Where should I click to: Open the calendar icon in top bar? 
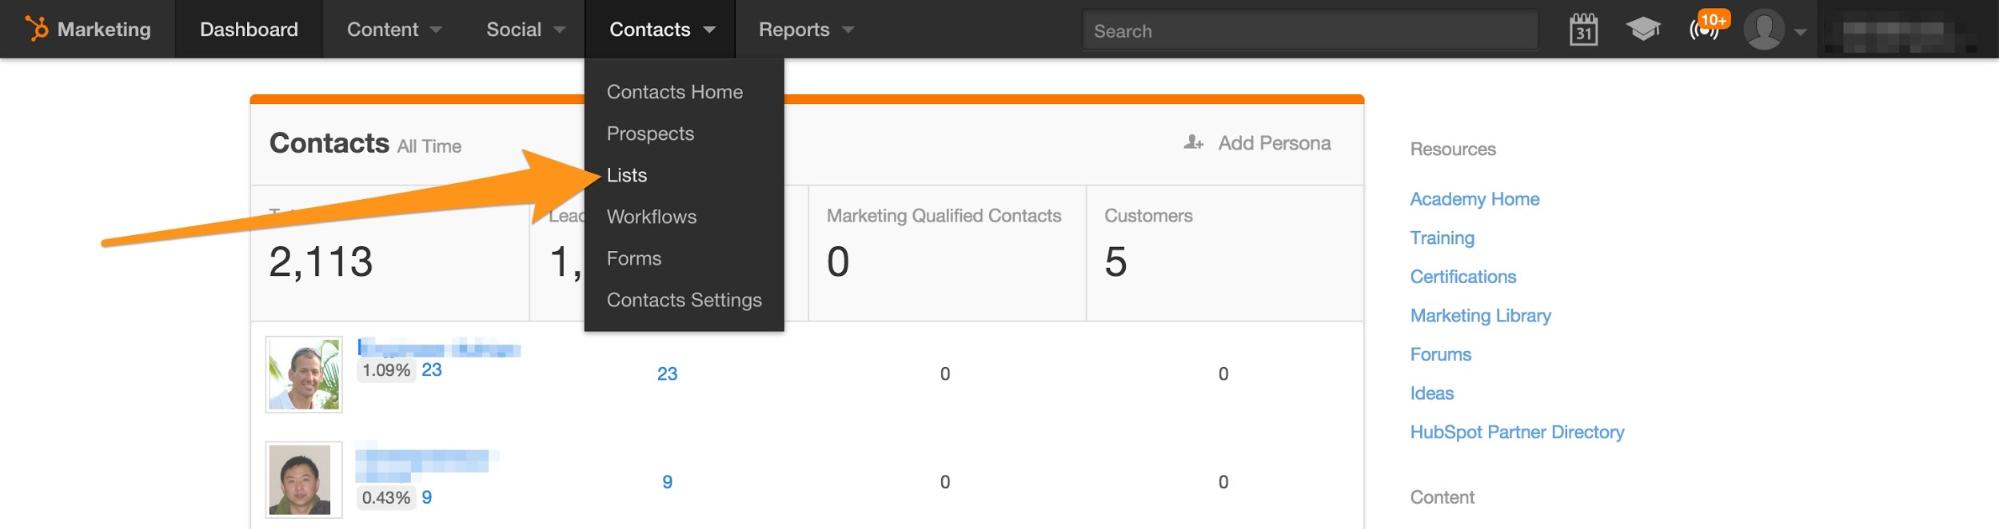tap(1583, 30)
